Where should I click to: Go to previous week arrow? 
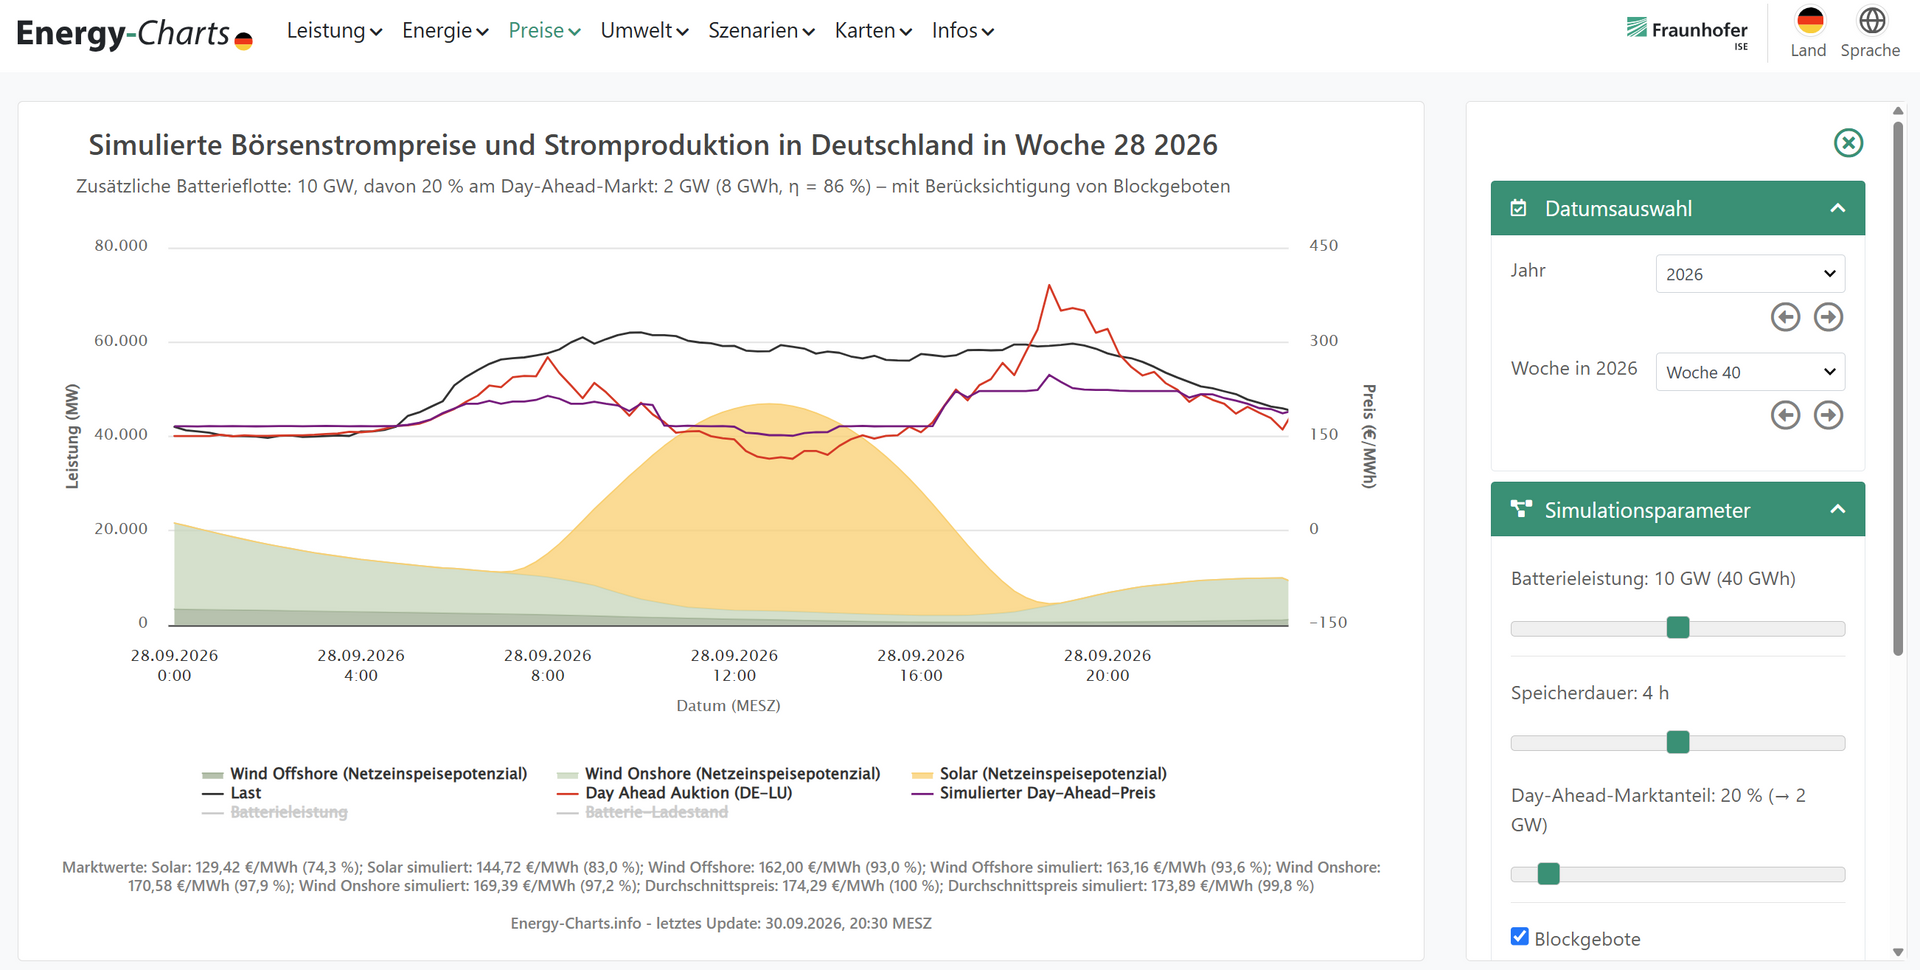click(x=1785, y=415)
